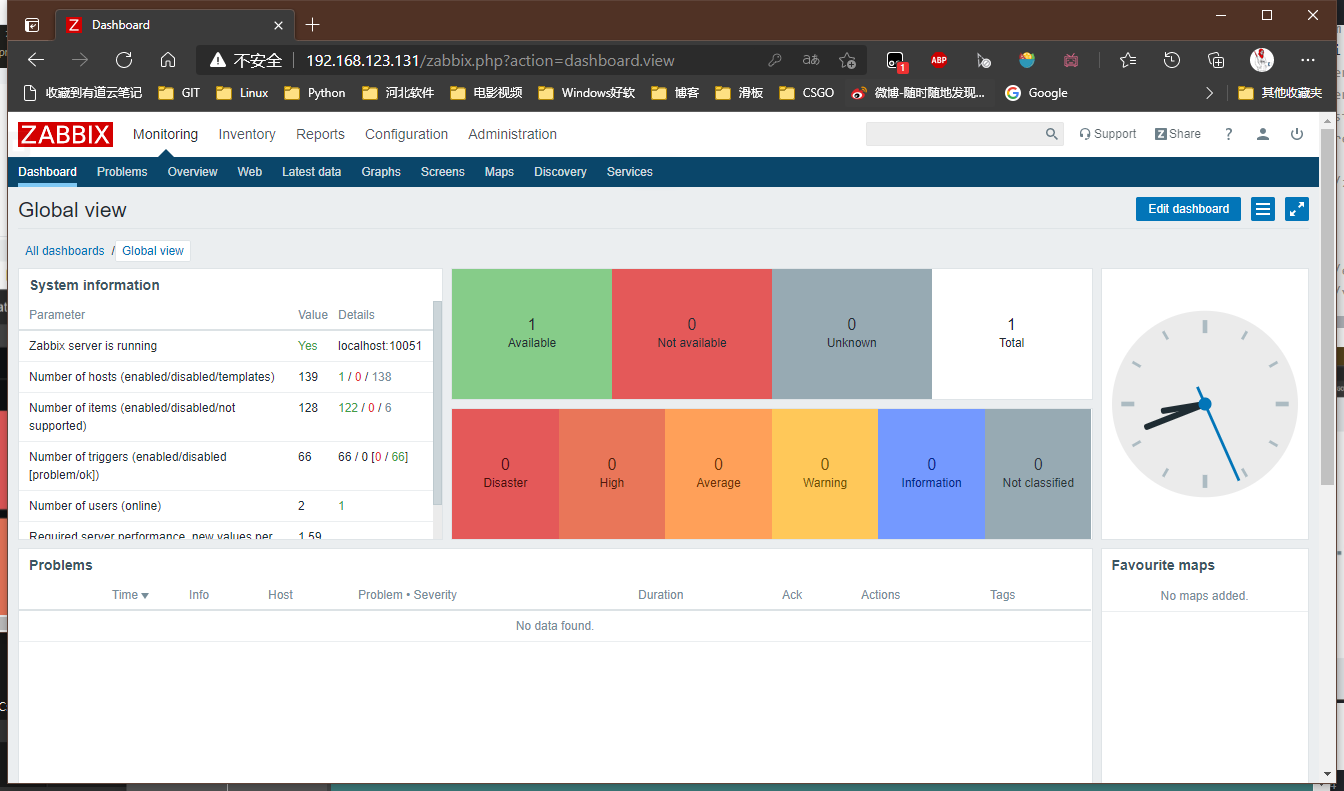Click the Unknown hosts tile
Screen dimensions: 1344x791
click(852, 334)
